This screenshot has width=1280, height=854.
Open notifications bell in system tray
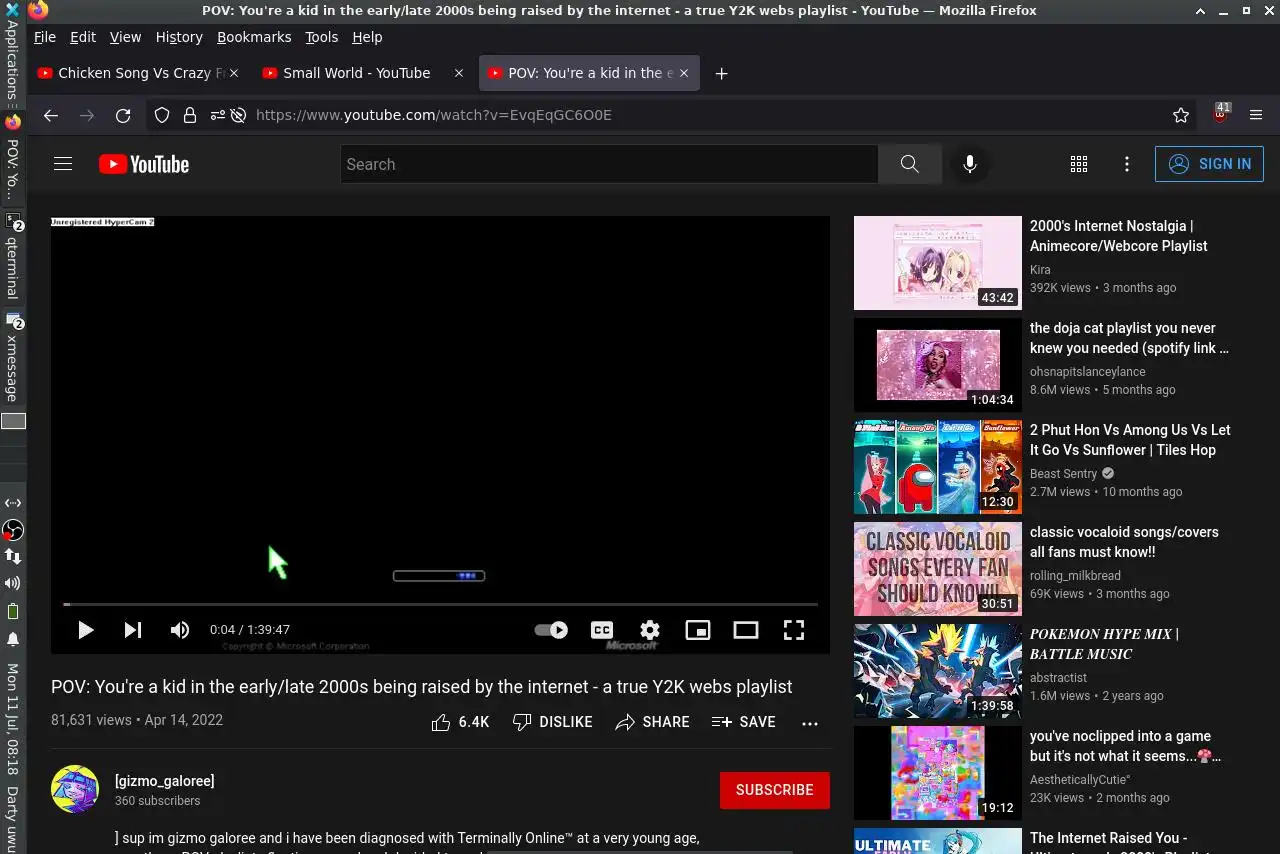(x=13, y=639)
